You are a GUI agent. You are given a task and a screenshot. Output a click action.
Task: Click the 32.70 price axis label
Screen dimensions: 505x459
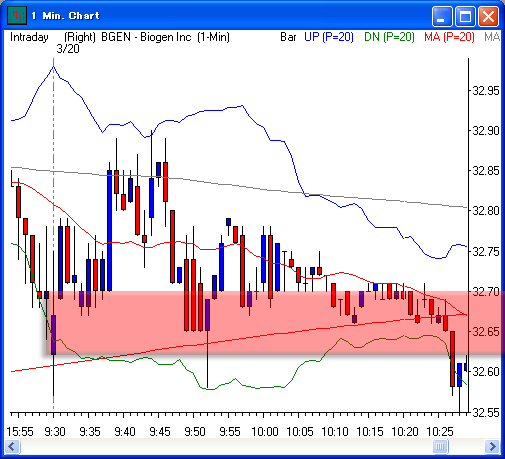(x=486, y=292)
